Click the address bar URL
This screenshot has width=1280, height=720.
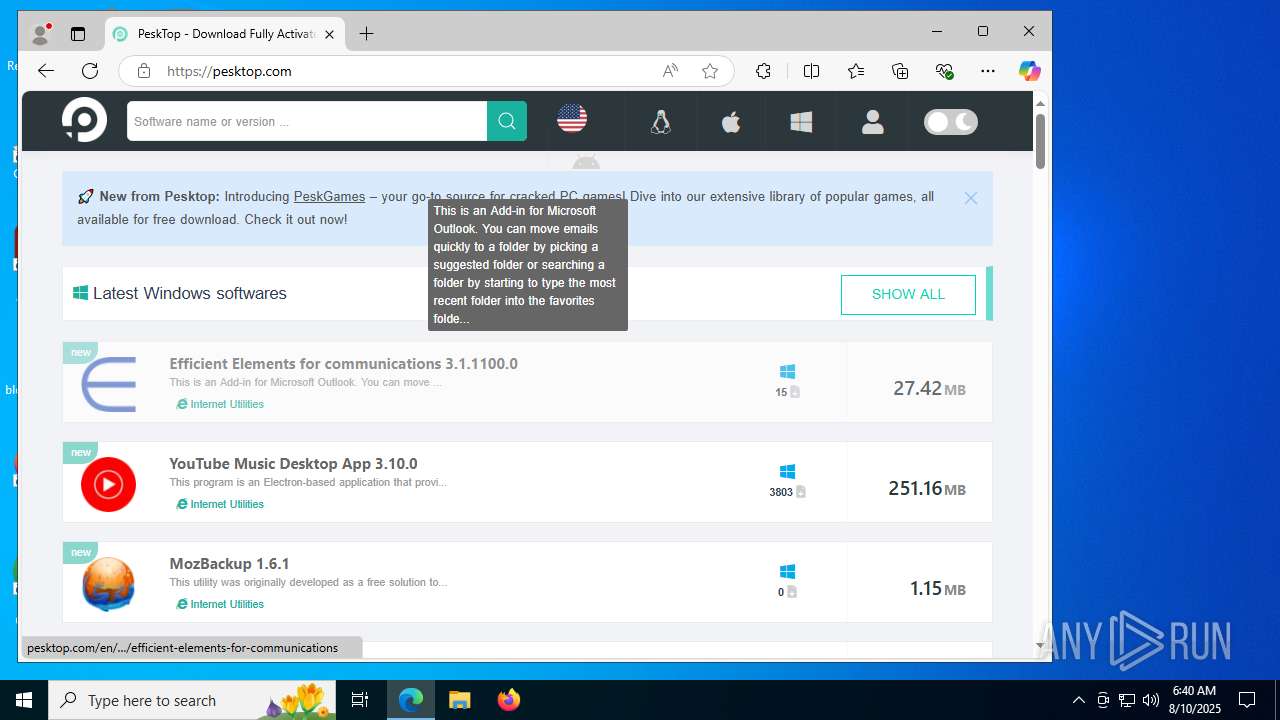pyautogui.click(x=229, y=71)
